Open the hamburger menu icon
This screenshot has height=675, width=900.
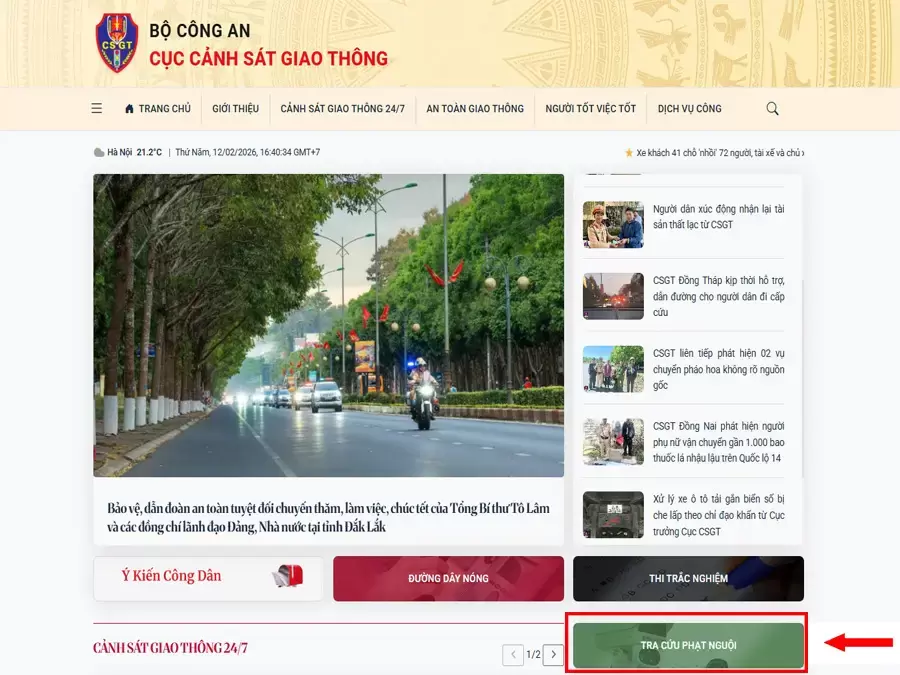96,108
